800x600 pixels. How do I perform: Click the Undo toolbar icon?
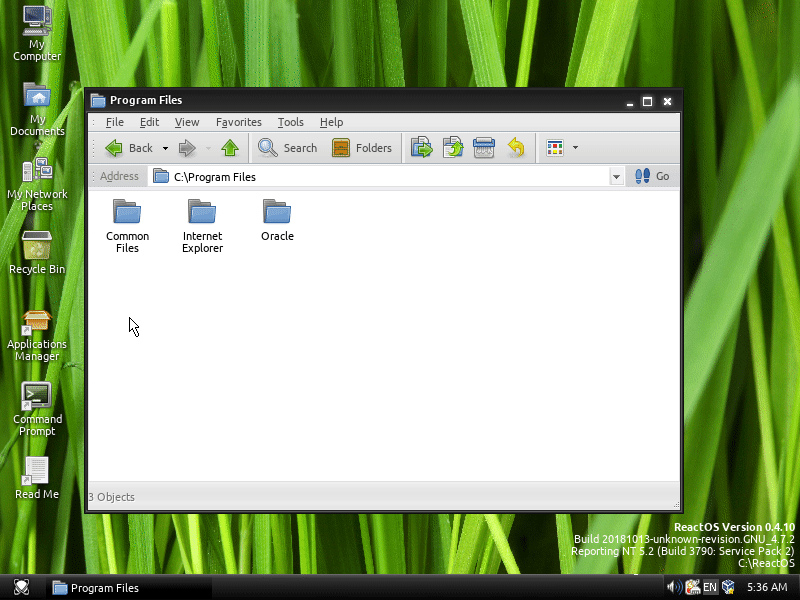(x=516, y=148)
